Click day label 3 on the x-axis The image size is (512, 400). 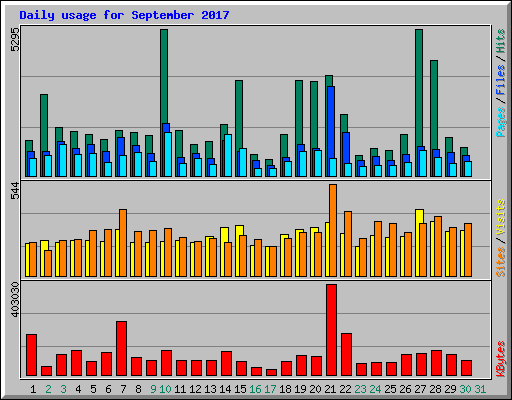pyautogui.click(x=63, y=389)
